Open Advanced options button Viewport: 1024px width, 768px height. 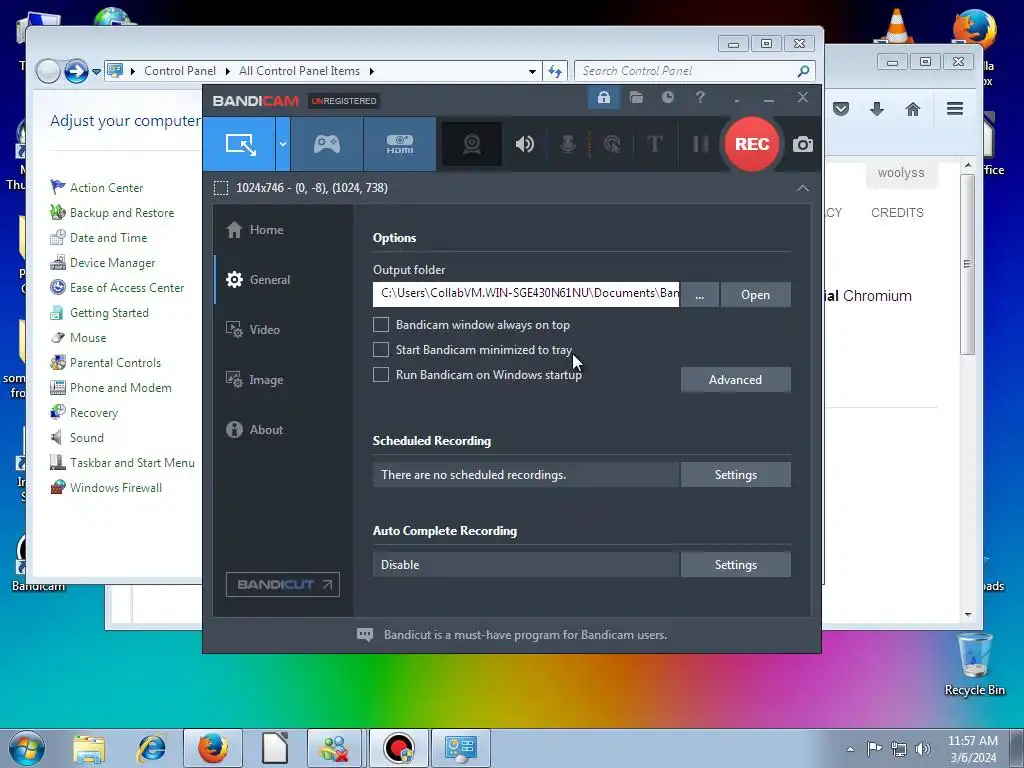735,379
